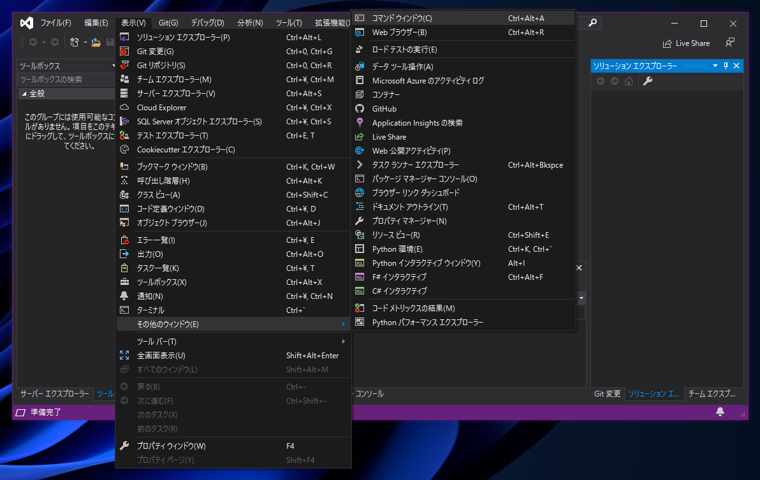The height and width of the screenshot is (480, 760).
Task: Click the home icon in Solution Explorer toolbar
Action: [x=629, y=81]
